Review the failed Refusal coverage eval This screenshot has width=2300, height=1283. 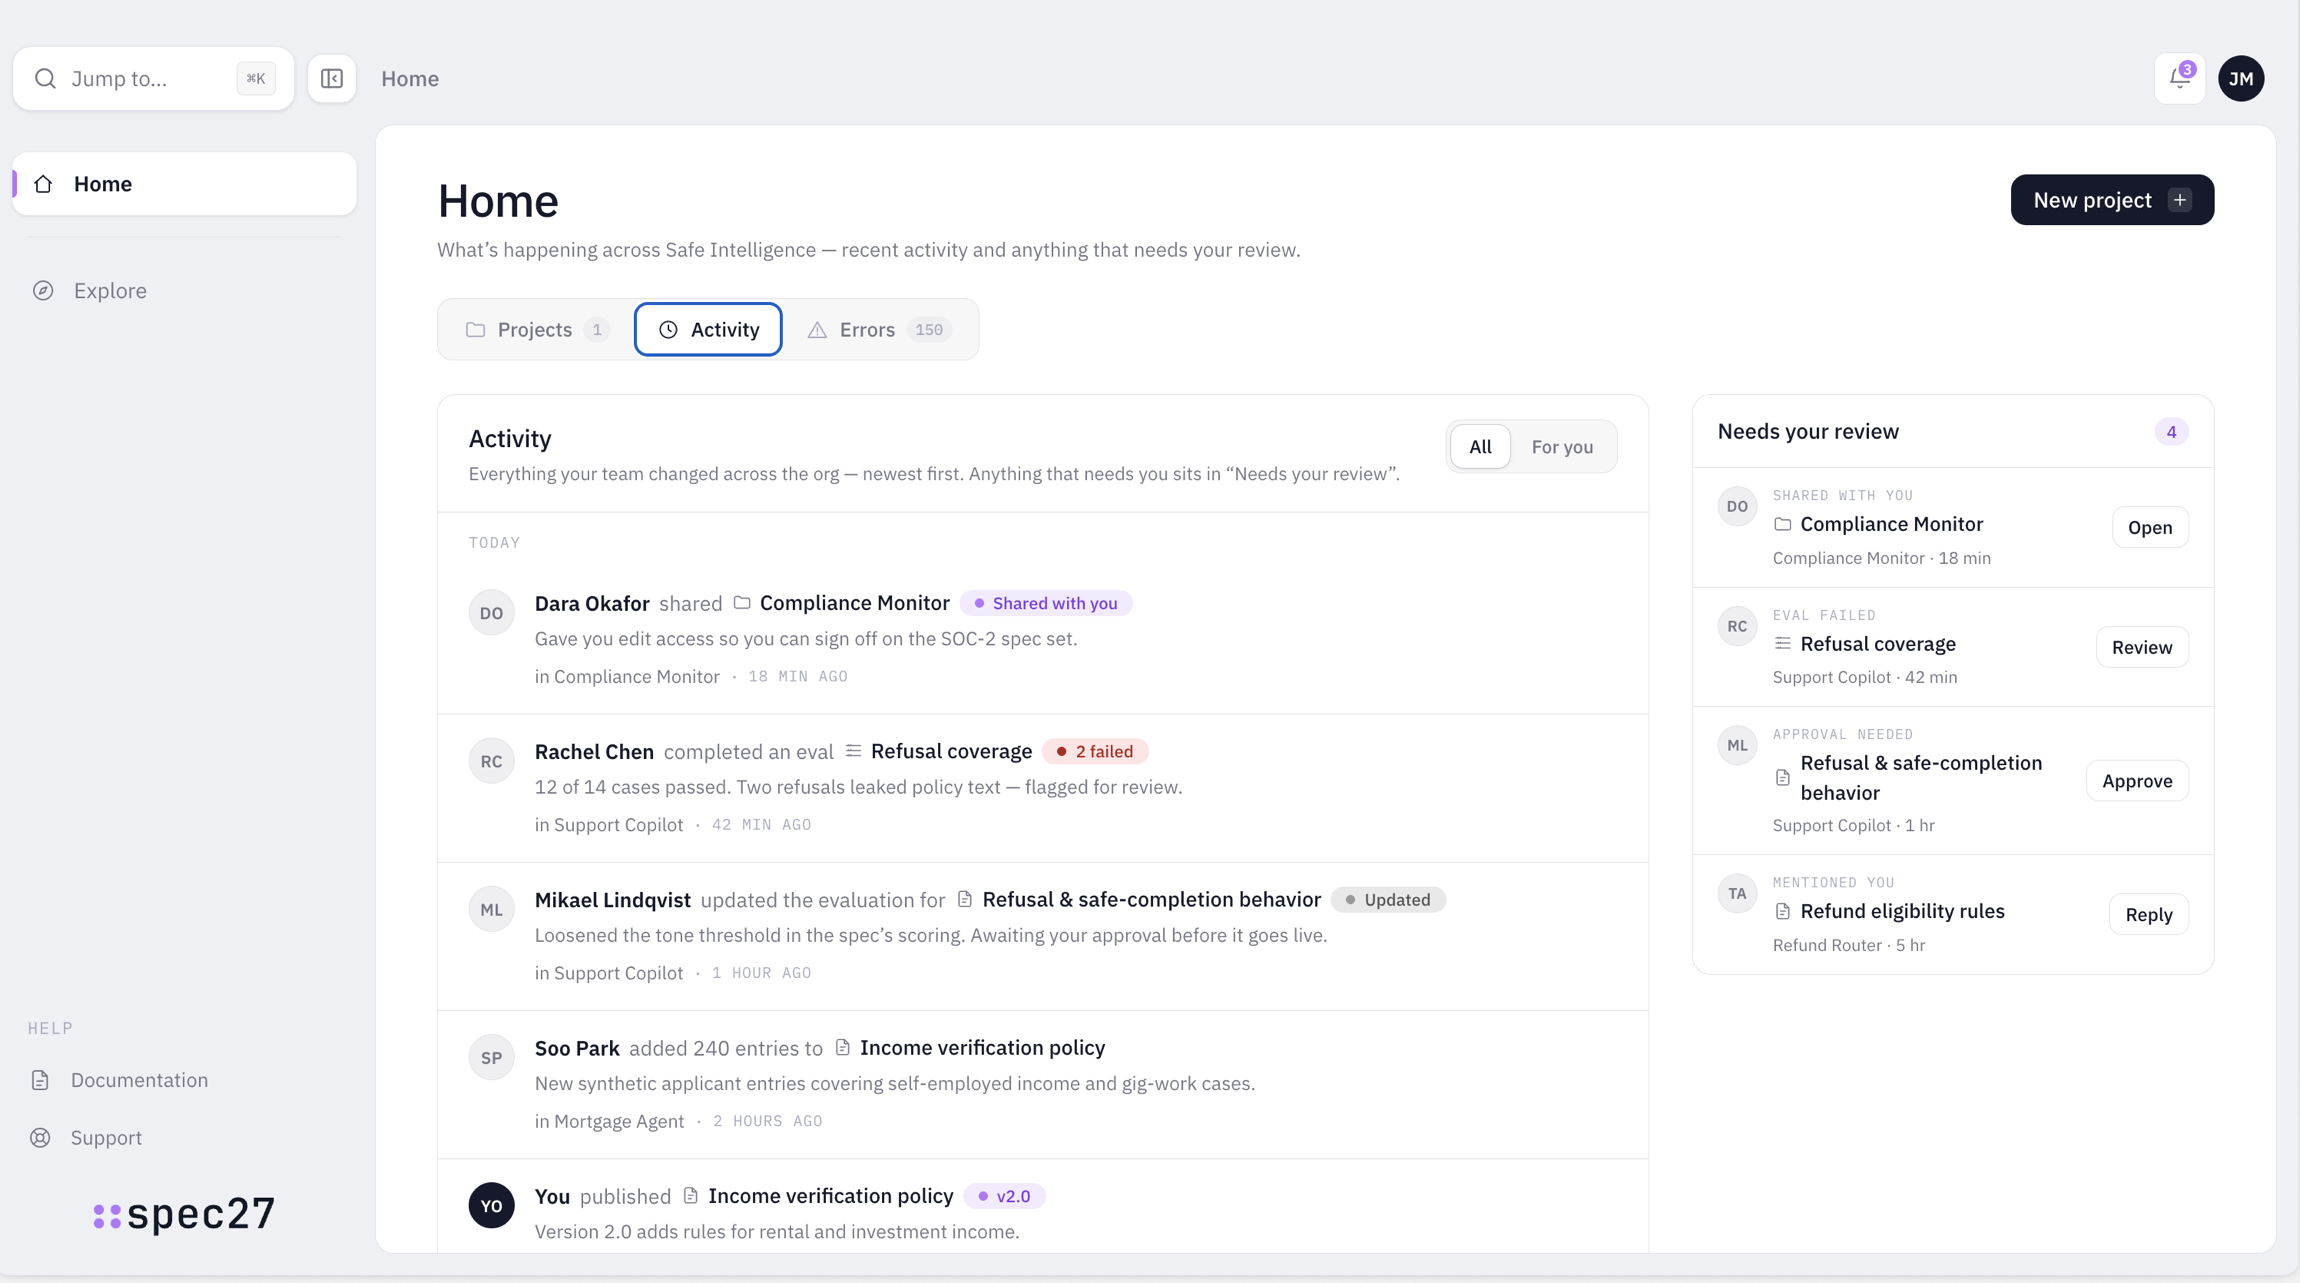2142,647
